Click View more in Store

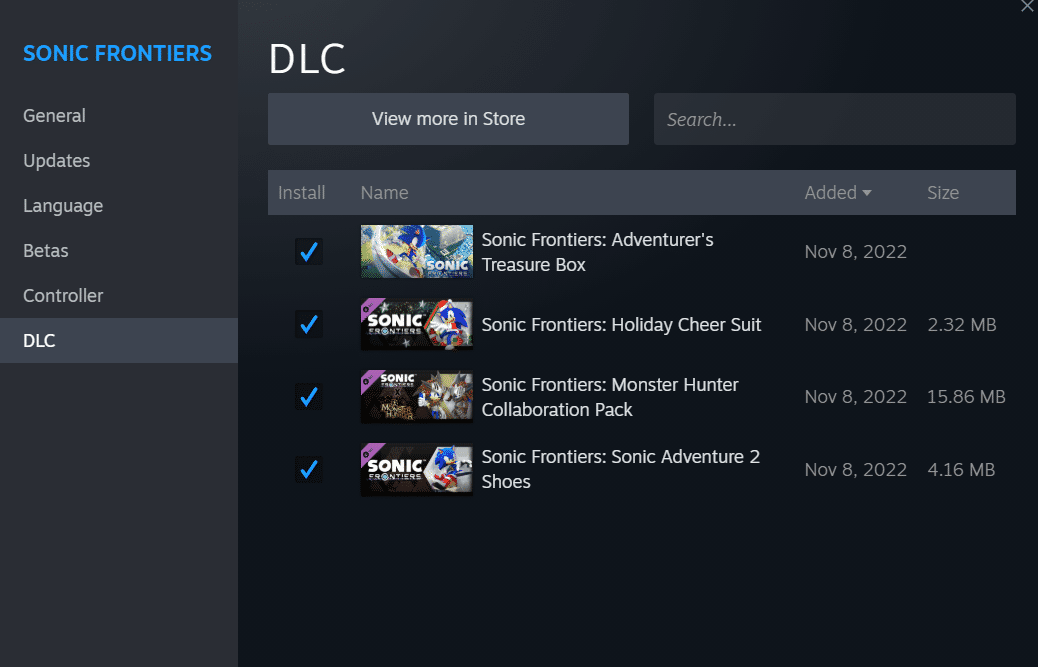coord(447,118)
